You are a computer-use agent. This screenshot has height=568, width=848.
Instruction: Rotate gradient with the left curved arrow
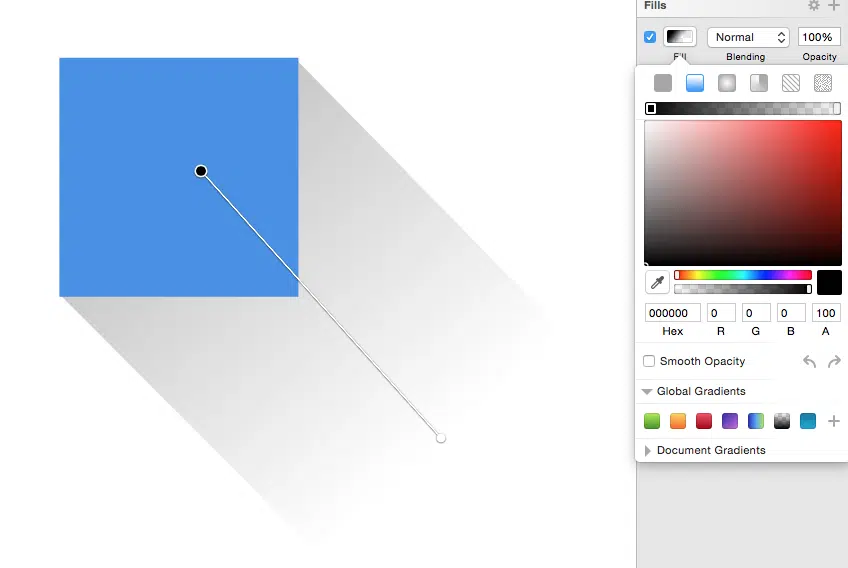tap(810, 362)
